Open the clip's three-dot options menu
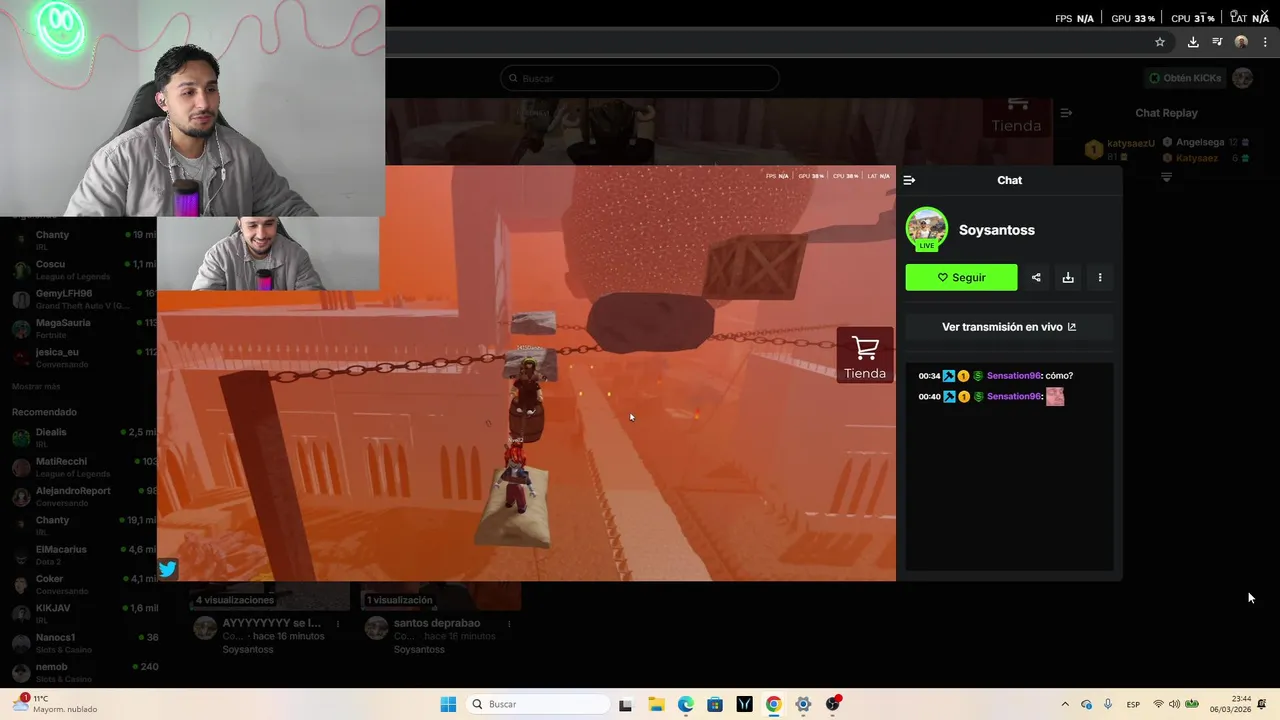 tap(1100, 277)
